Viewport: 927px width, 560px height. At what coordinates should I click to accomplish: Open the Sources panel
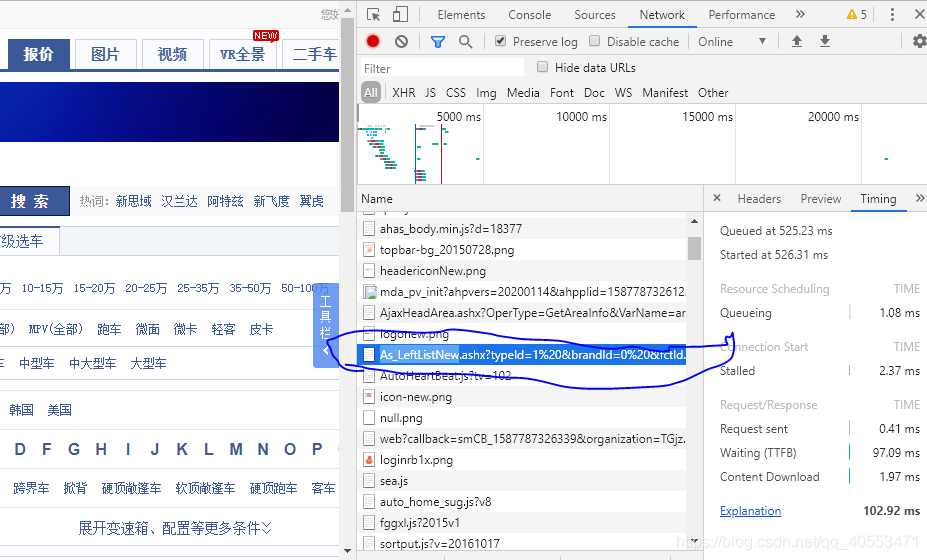click(595, 15)
